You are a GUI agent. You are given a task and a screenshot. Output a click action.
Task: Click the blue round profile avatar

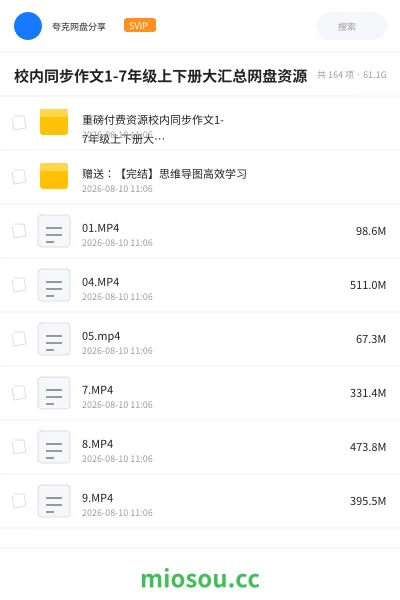[x=28, y=26]
